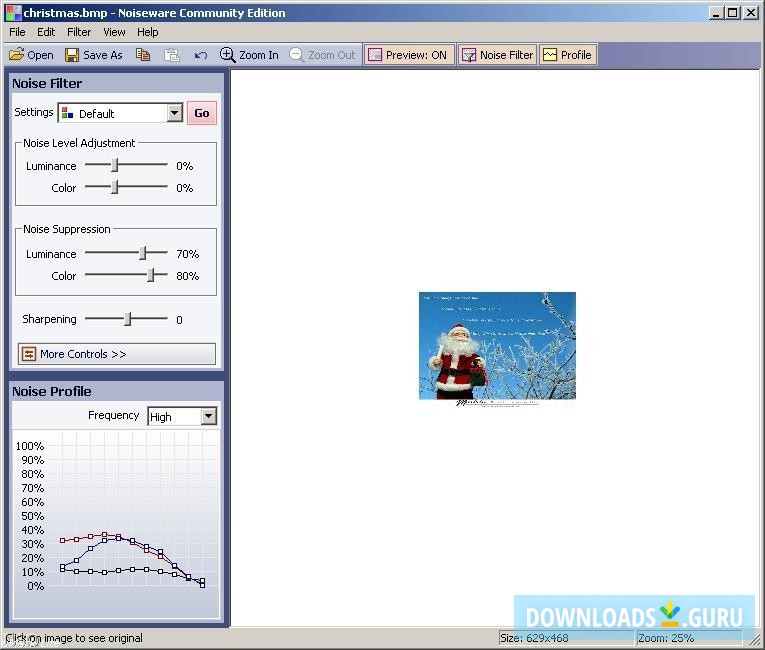Open the Filter menu
Screen dimensions: 765x650
click(79, 32)
